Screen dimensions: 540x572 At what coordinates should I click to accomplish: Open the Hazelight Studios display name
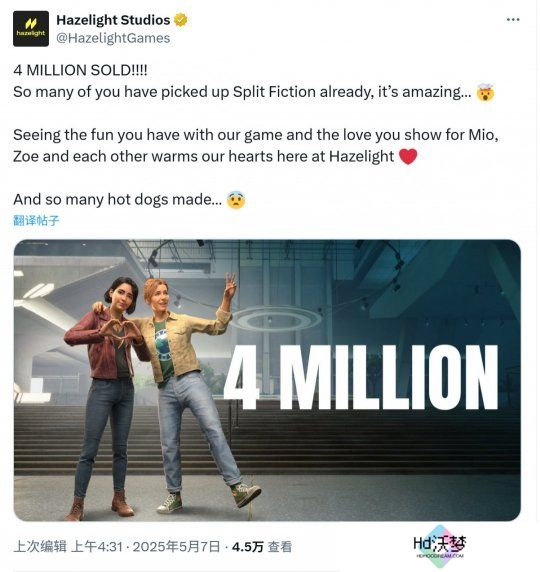pyautogui.click(x=113, y=20)
